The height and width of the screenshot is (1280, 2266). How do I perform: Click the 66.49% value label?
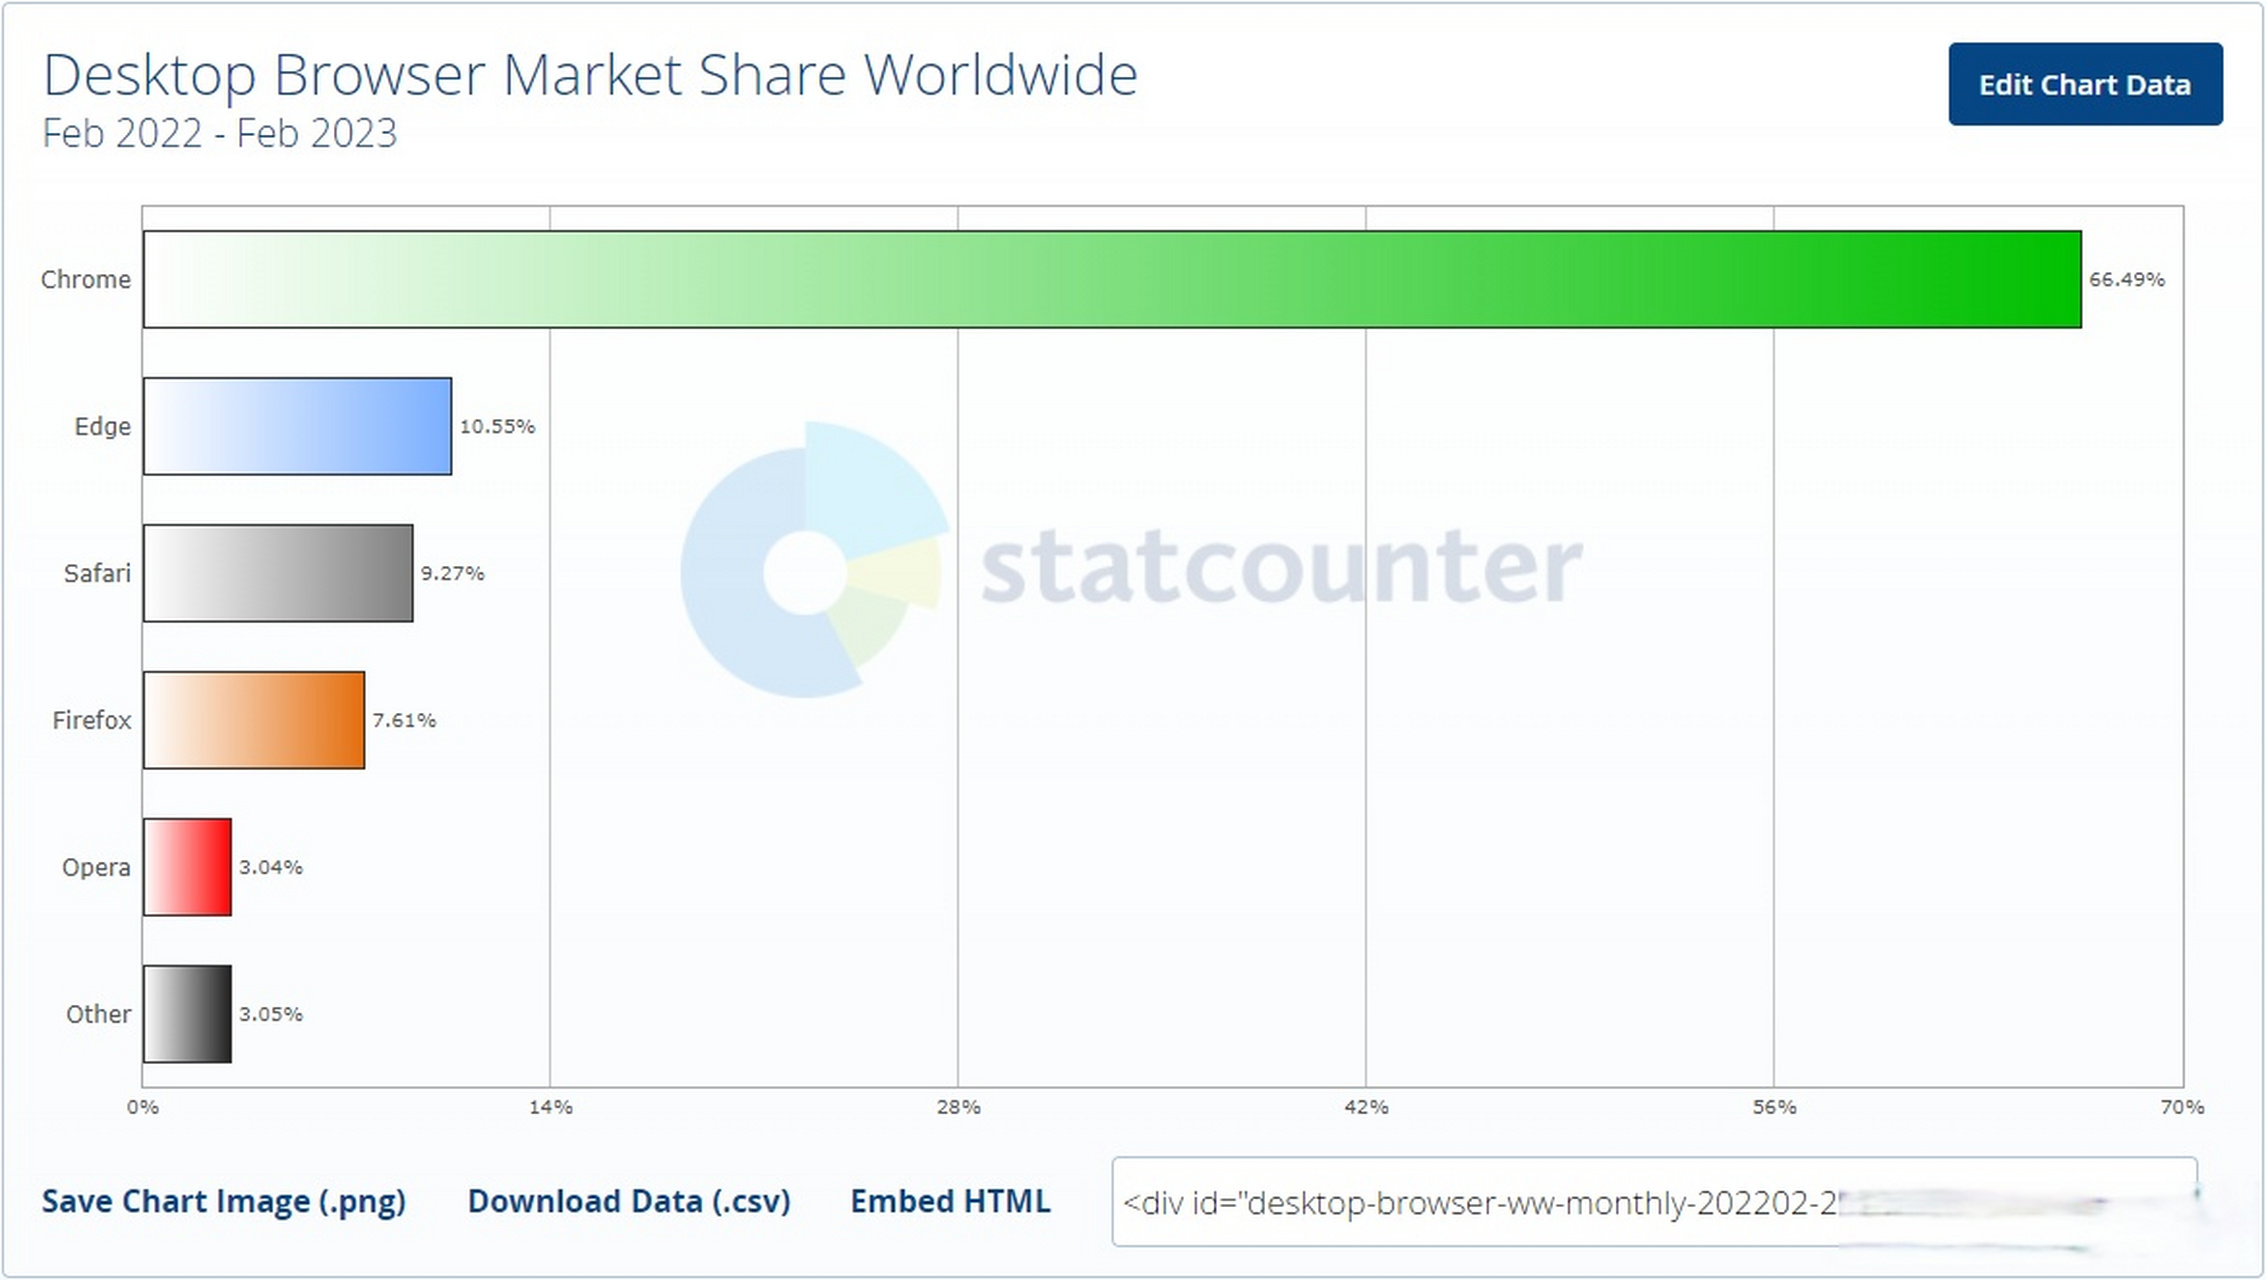tap(2127, 279)
